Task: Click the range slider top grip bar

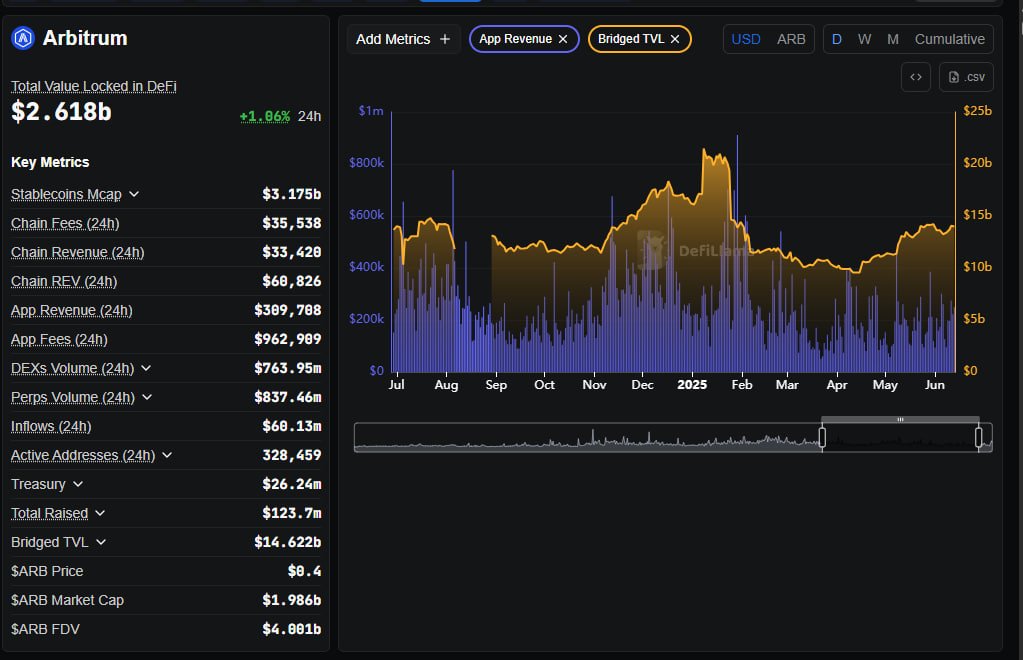Action: (900, 419)
